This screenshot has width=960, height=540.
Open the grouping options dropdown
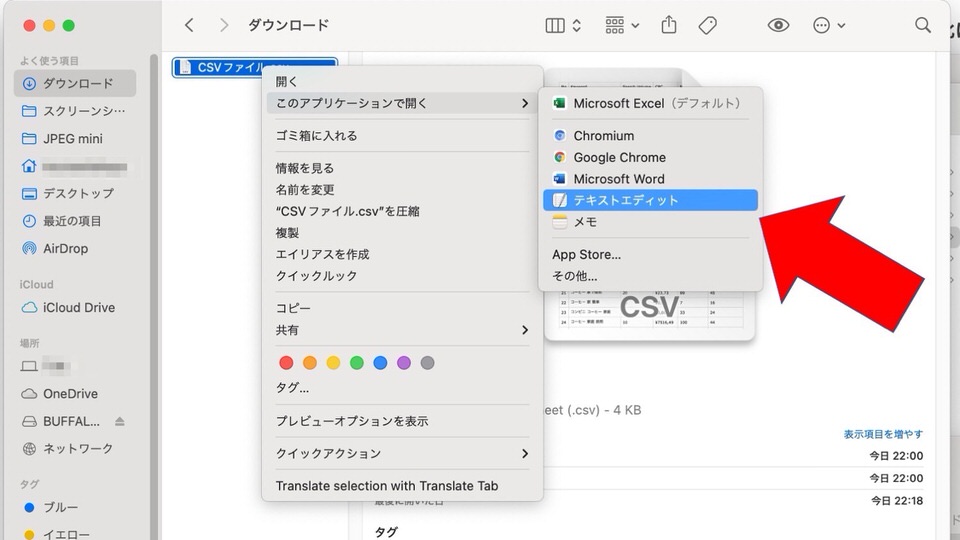click(622, 26)
